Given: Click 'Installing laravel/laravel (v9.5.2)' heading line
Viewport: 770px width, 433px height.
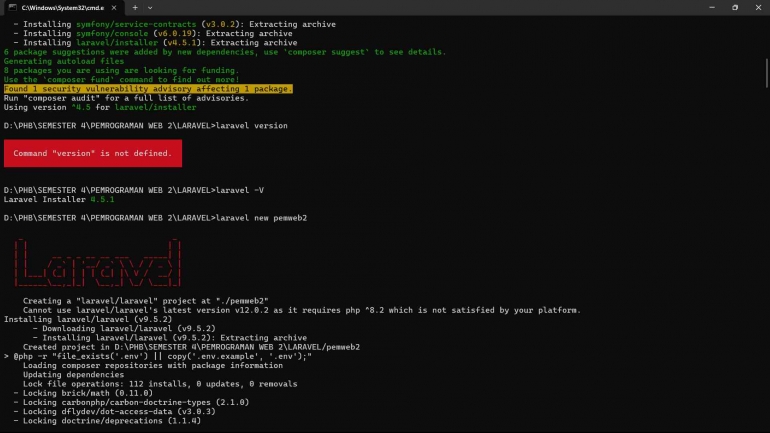Looking at the screenshot, I should [88, 319].
